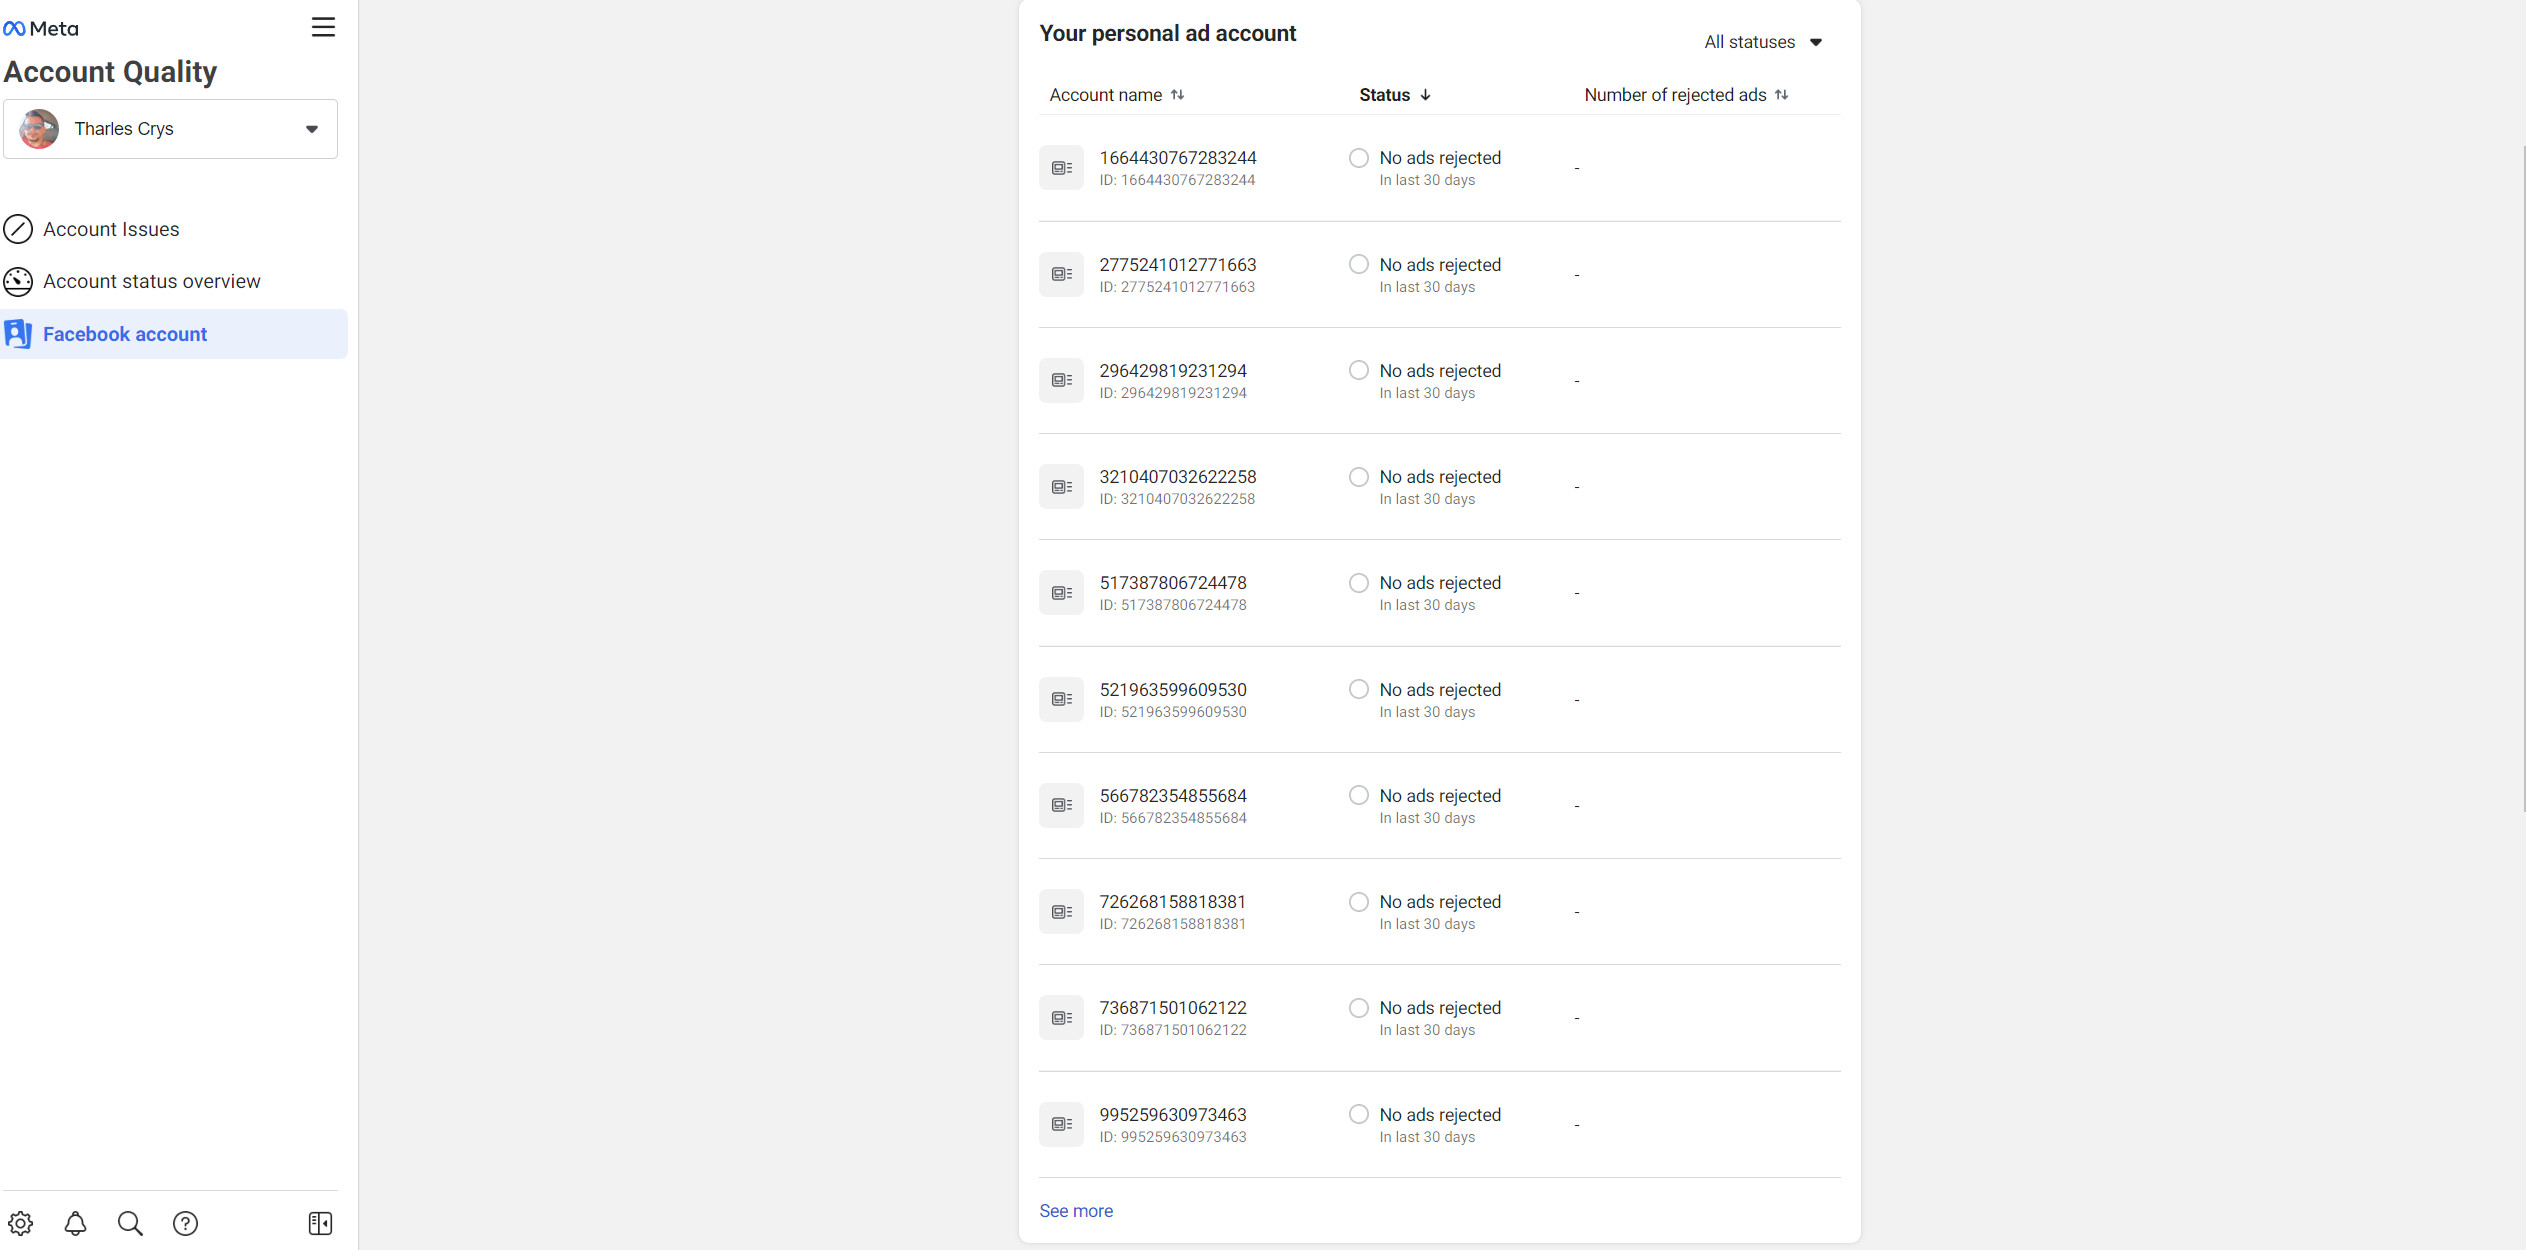The width and height of the screenshot is (2526, 1250).
Task: Click Your personal ad account heading
Action: 1167,33
